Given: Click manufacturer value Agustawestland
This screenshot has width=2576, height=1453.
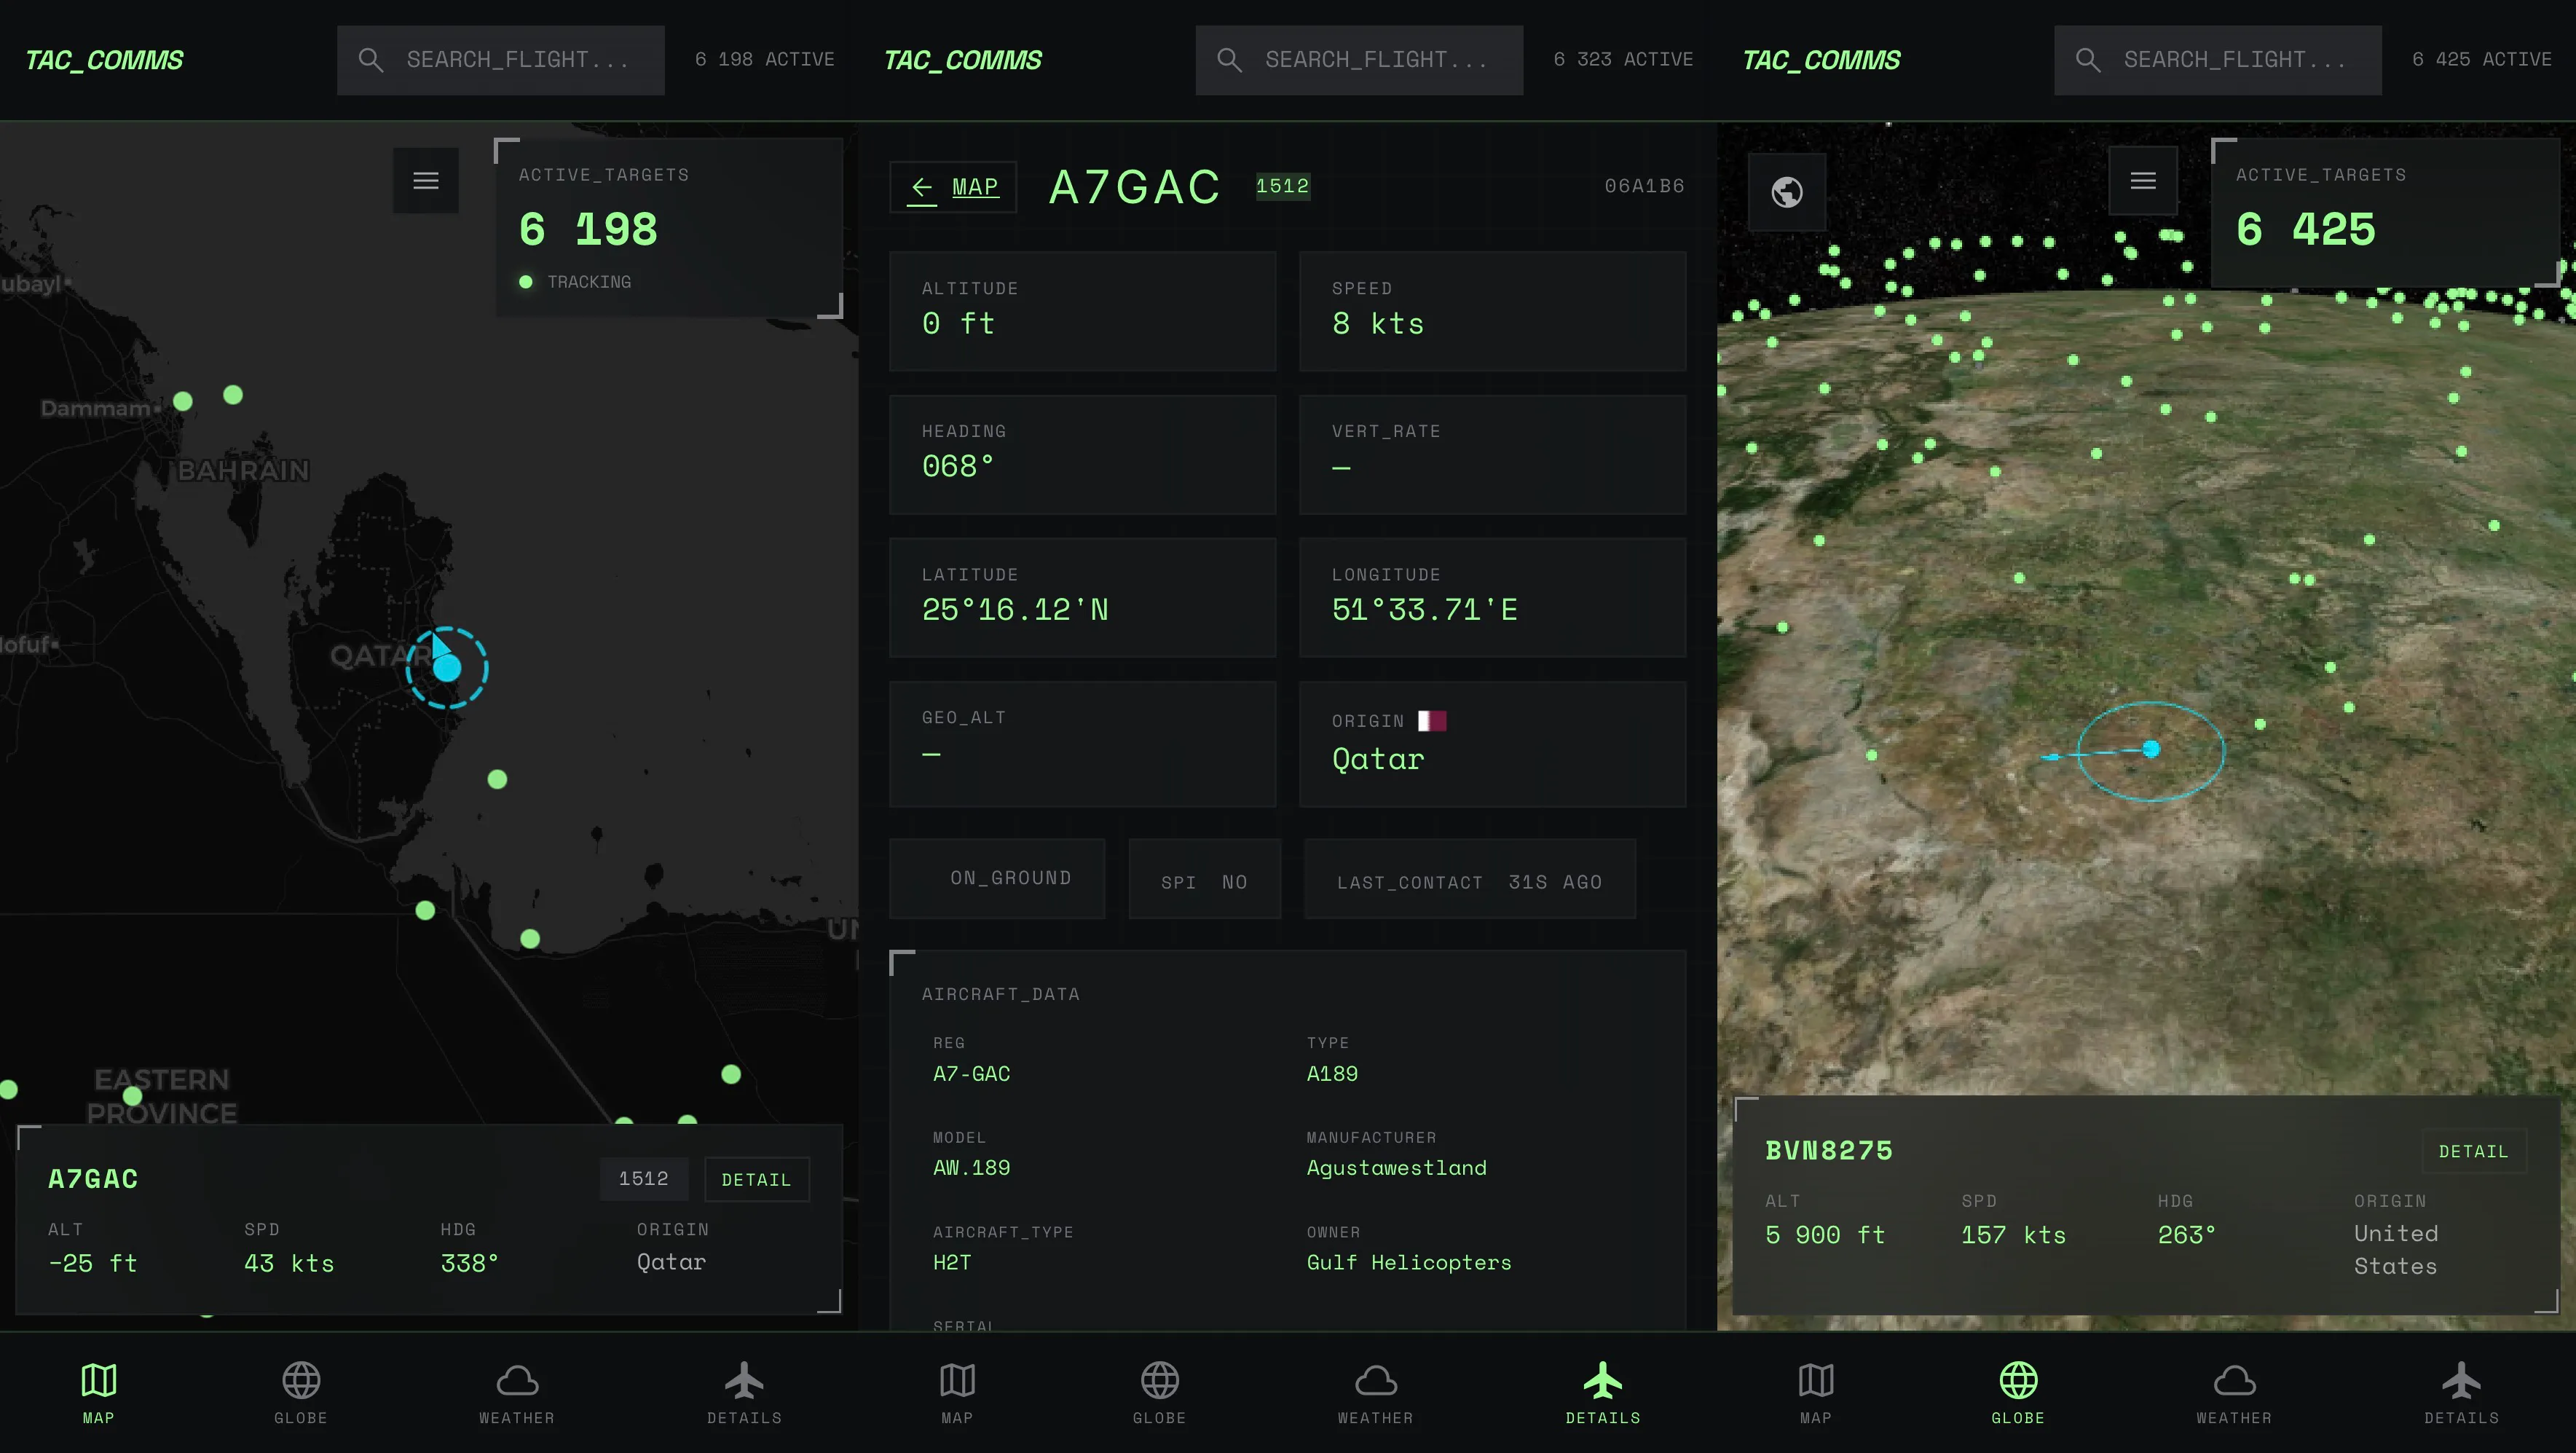Looking at the screenshot, I should tap(1396, 1168).
